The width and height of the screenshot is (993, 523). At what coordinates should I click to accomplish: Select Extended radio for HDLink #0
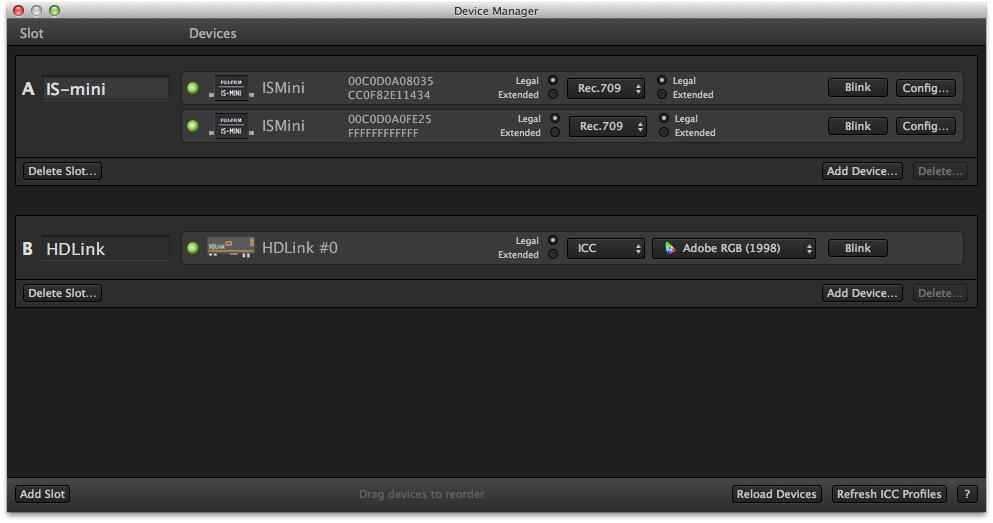point(553,255)
